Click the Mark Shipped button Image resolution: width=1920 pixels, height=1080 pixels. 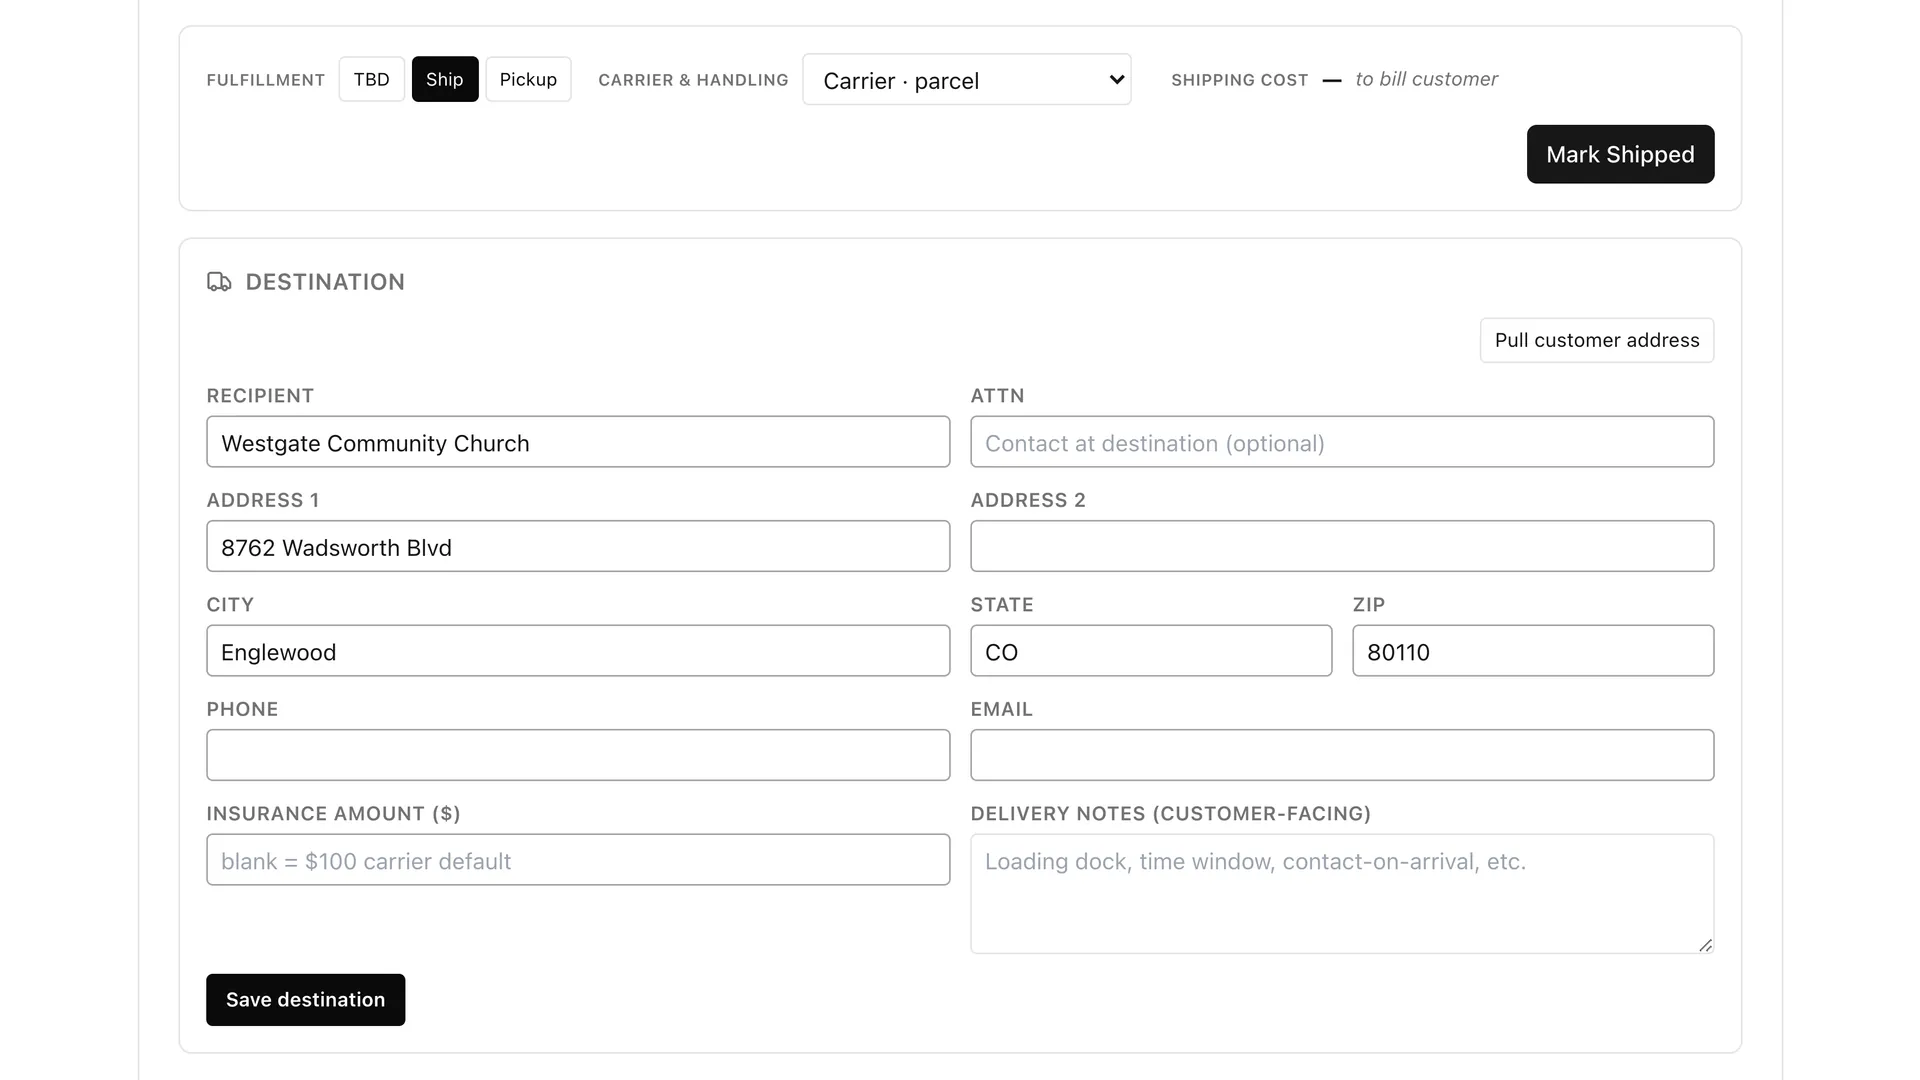1620,154
